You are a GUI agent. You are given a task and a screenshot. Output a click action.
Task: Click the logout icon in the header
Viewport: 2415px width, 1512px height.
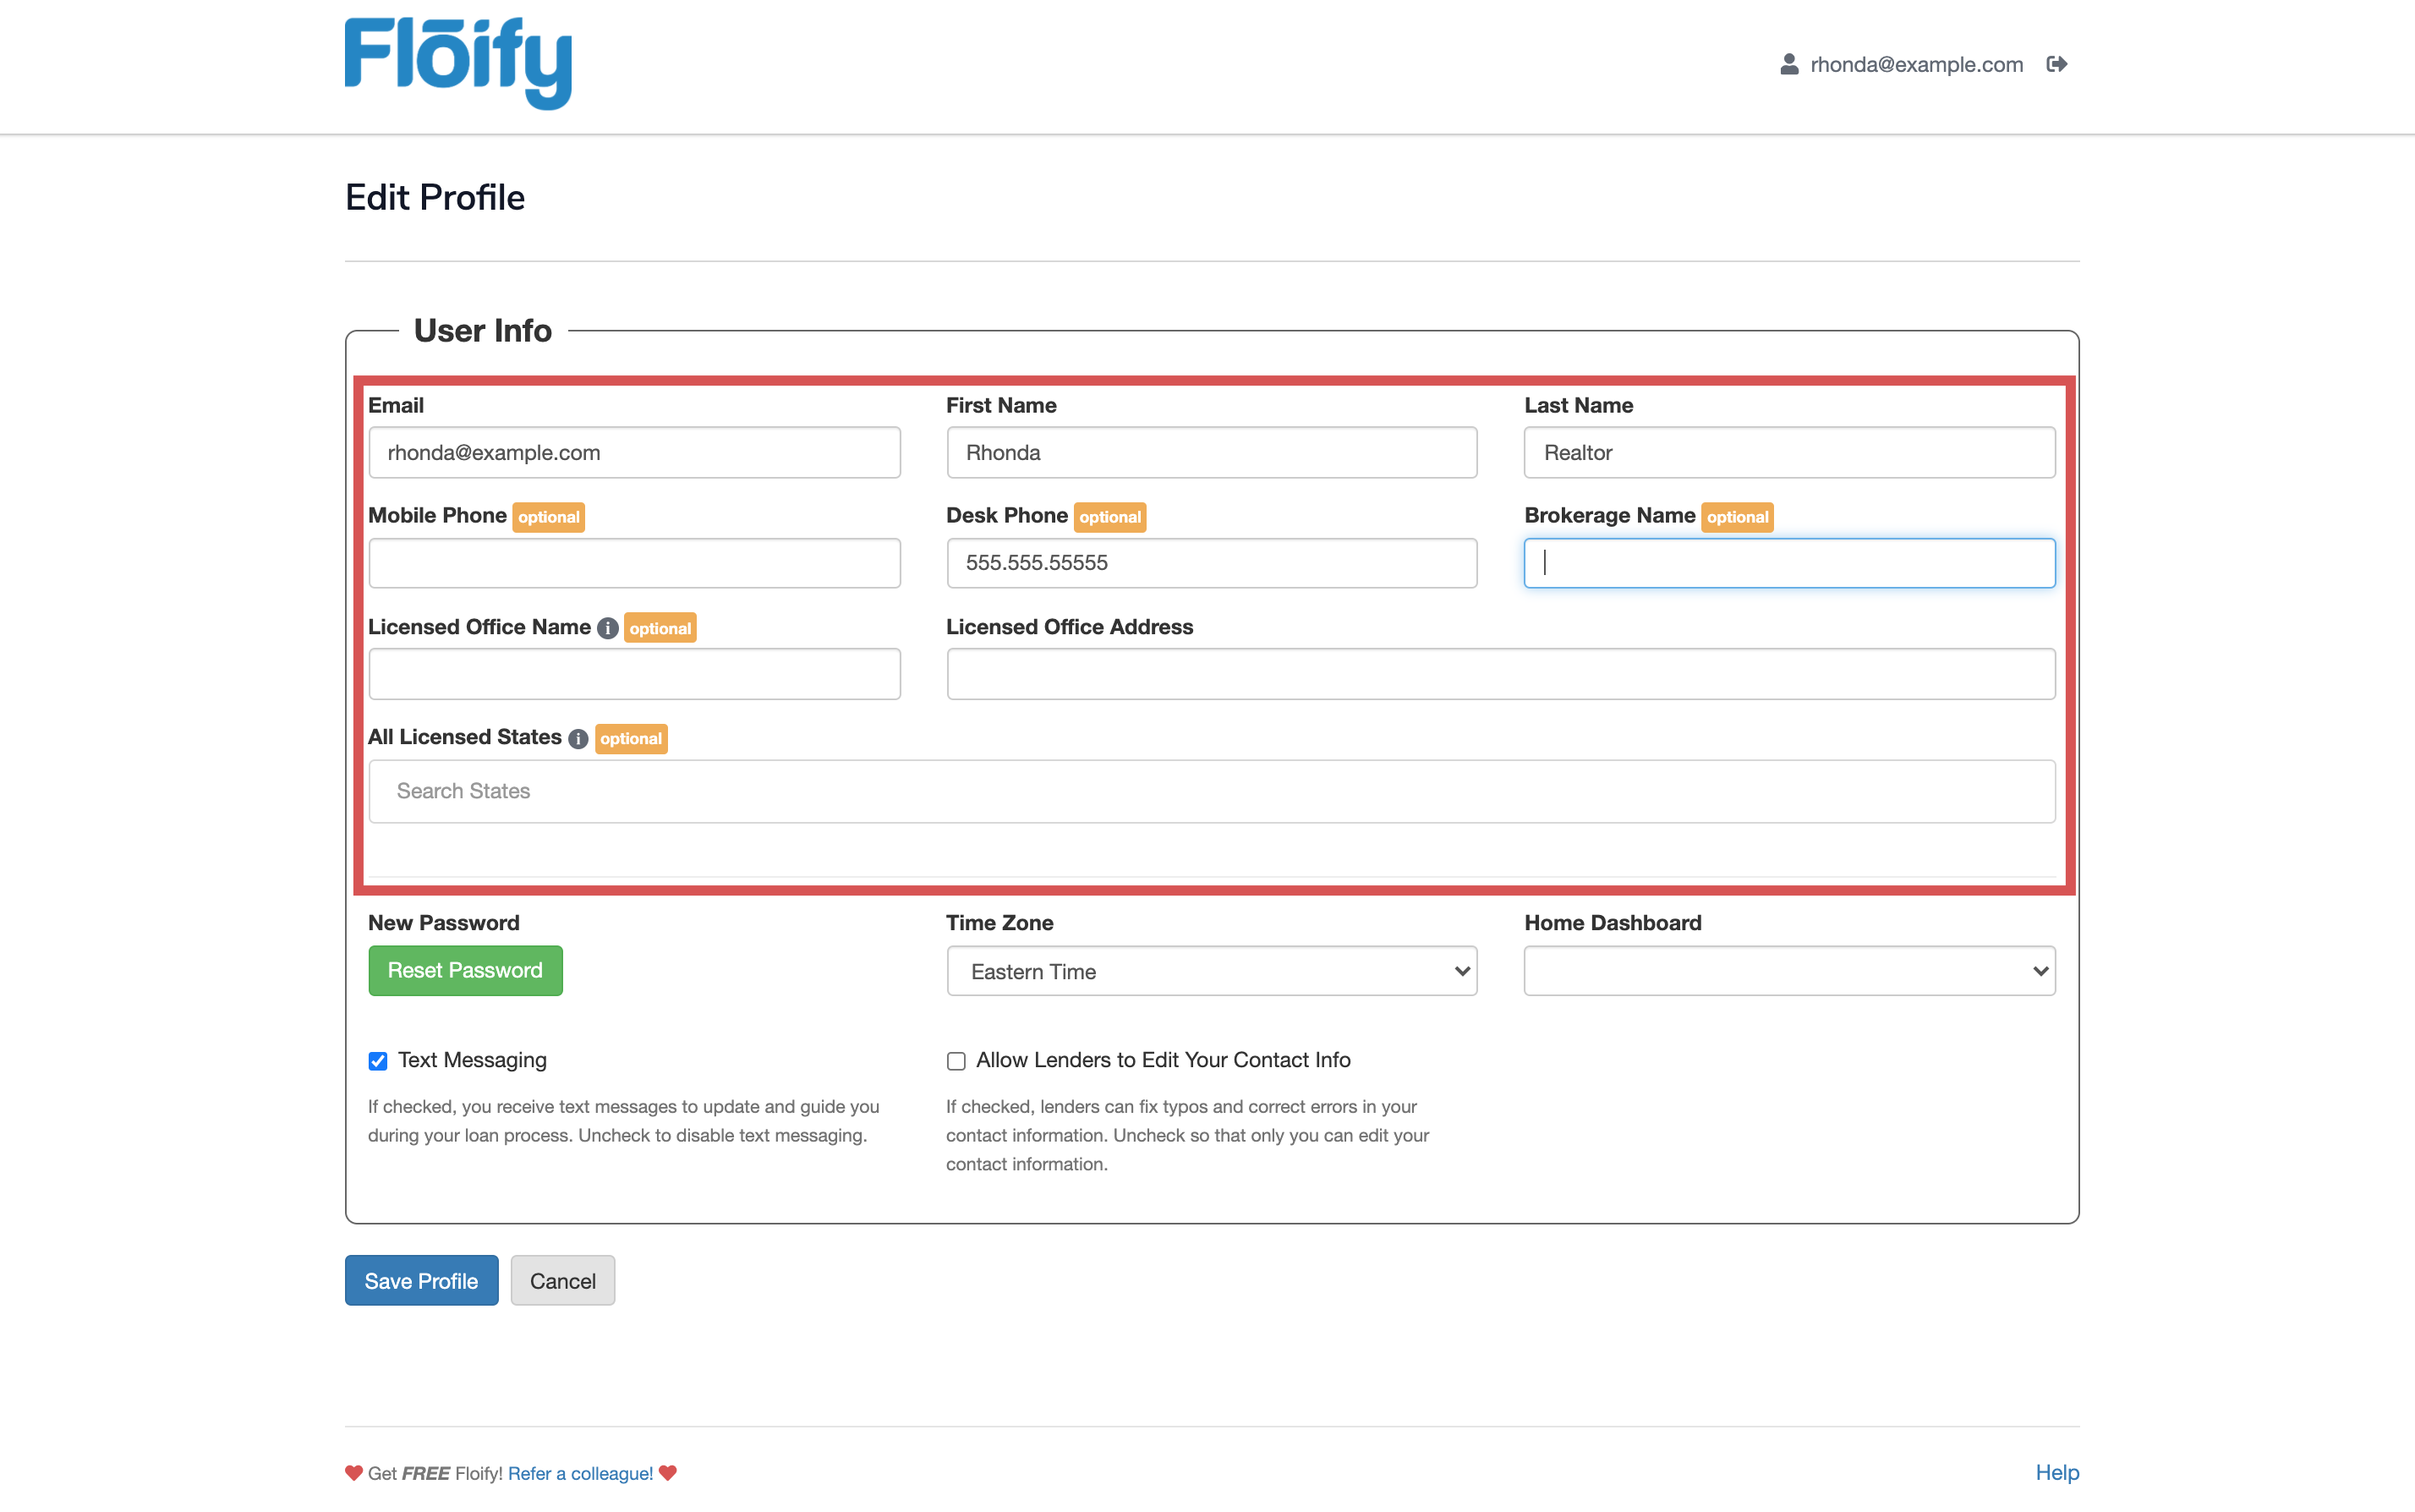coord(2056,64)
